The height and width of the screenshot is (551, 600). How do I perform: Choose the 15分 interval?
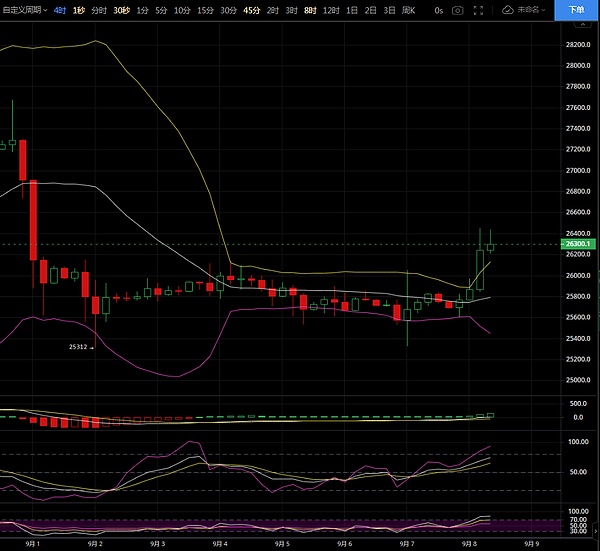coord(205,10)
